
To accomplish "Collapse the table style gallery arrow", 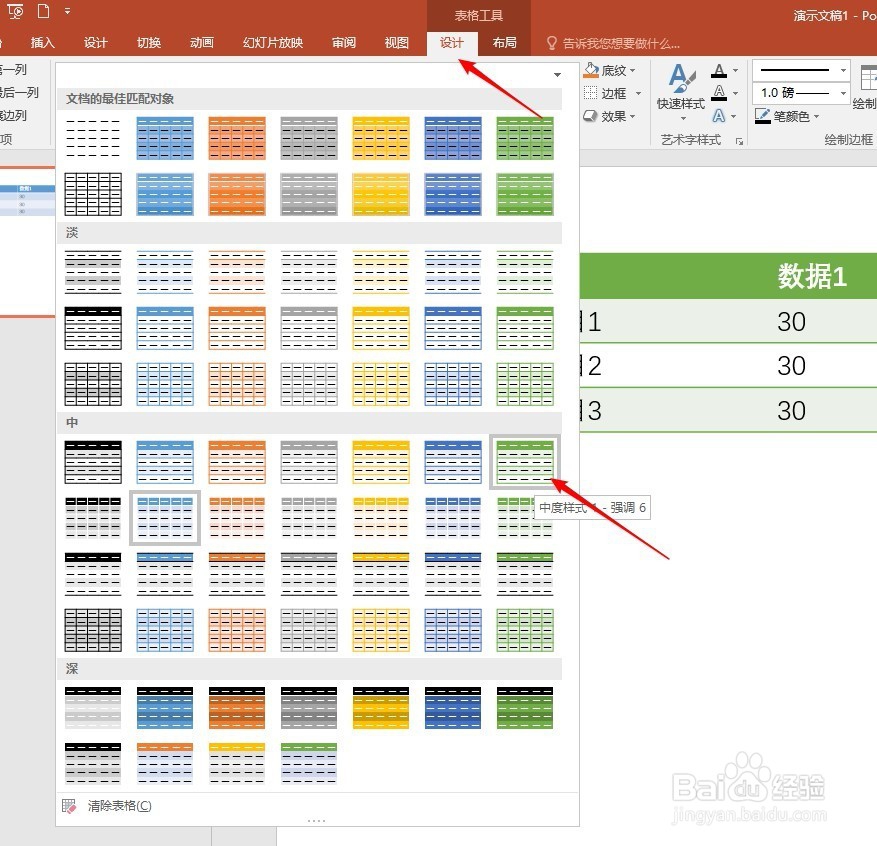I will [557, 74].
